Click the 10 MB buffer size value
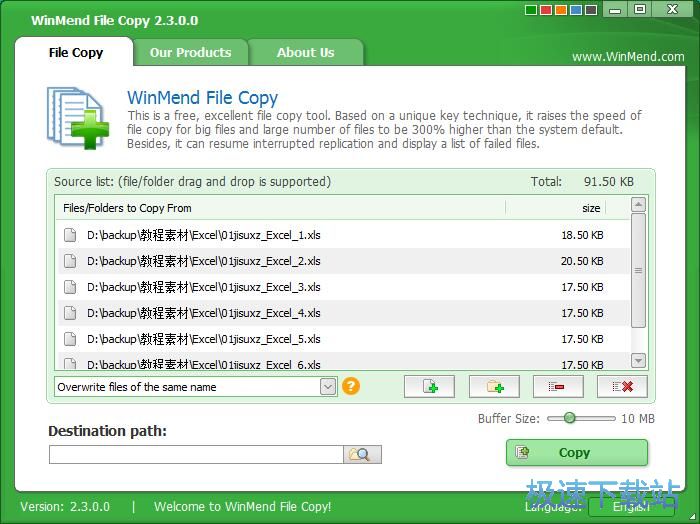 click(638, 419)
